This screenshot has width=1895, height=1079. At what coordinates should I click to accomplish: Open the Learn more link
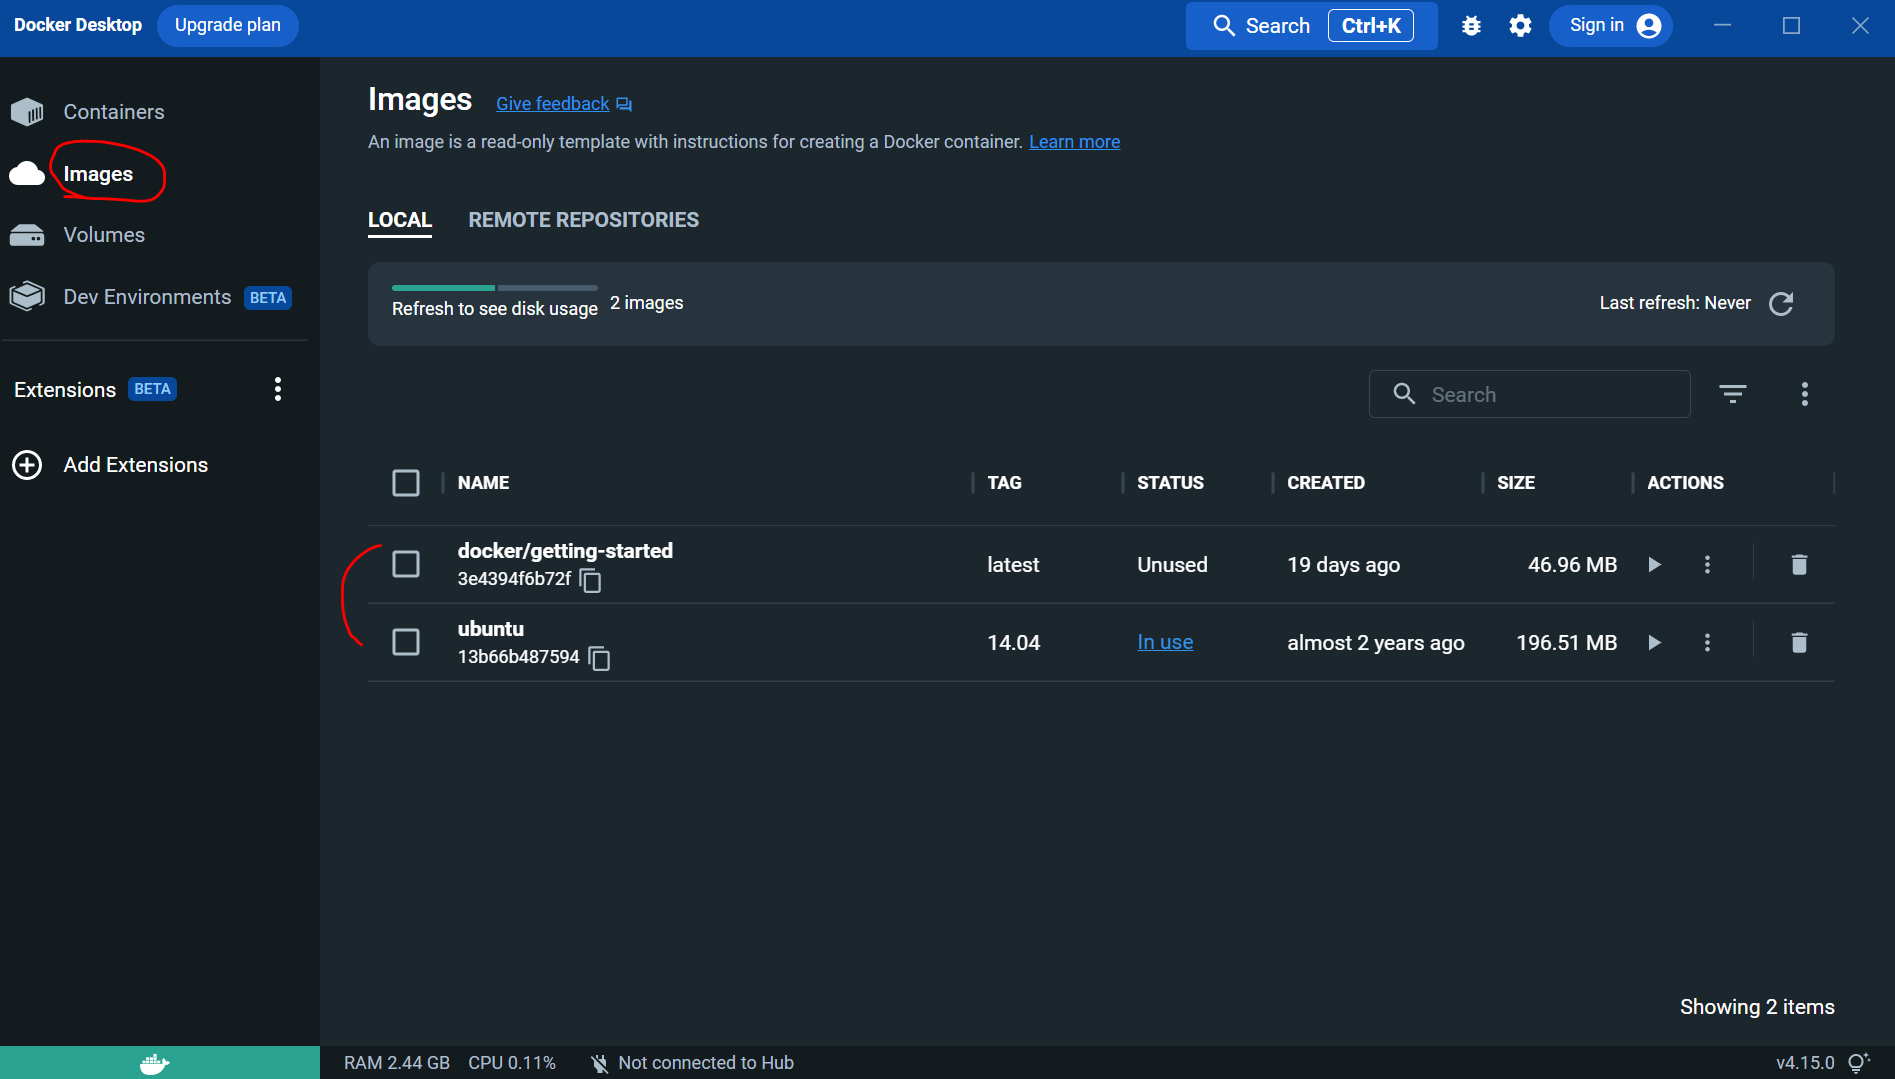tap(1074, 142)
